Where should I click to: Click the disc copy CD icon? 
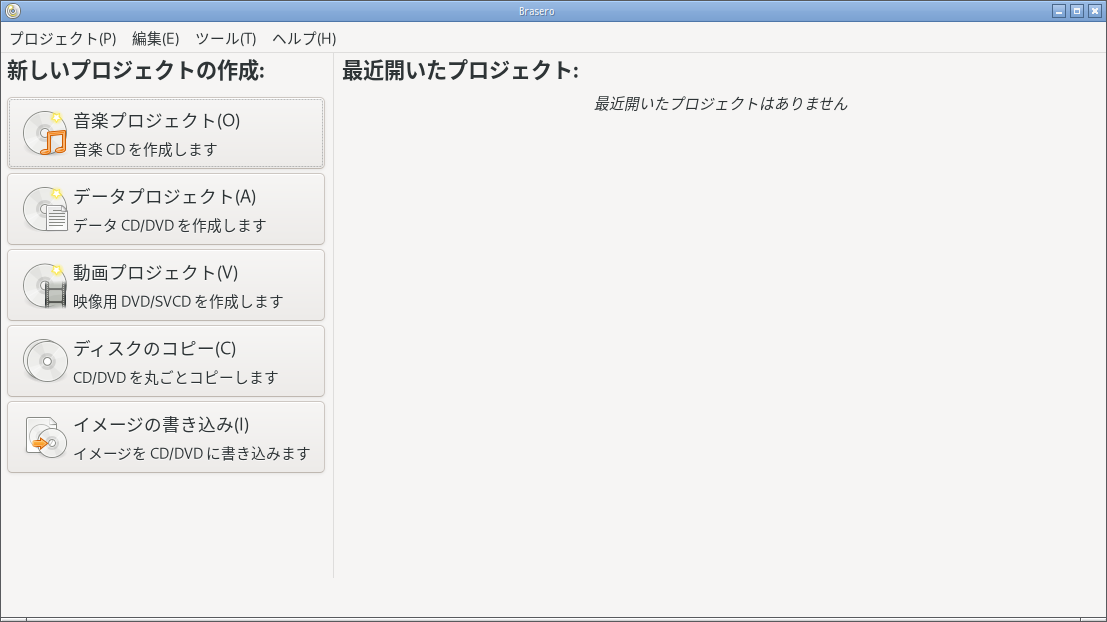coord(45,361)
